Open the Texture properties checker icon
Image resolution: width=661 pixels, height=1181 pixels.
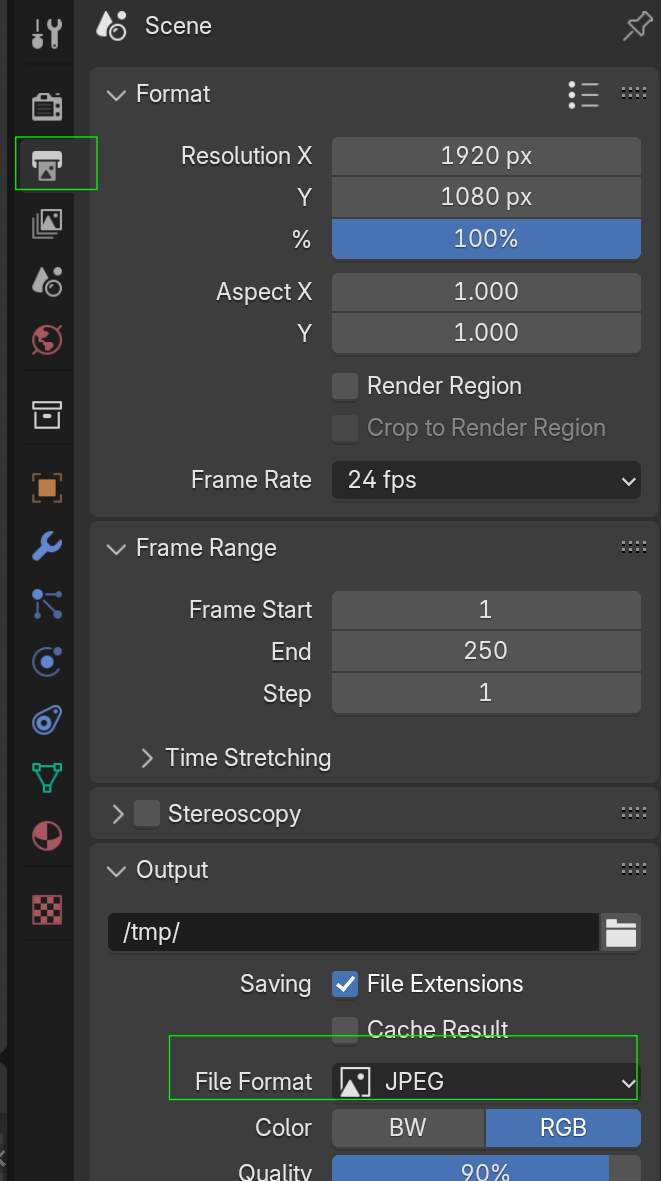46,908
